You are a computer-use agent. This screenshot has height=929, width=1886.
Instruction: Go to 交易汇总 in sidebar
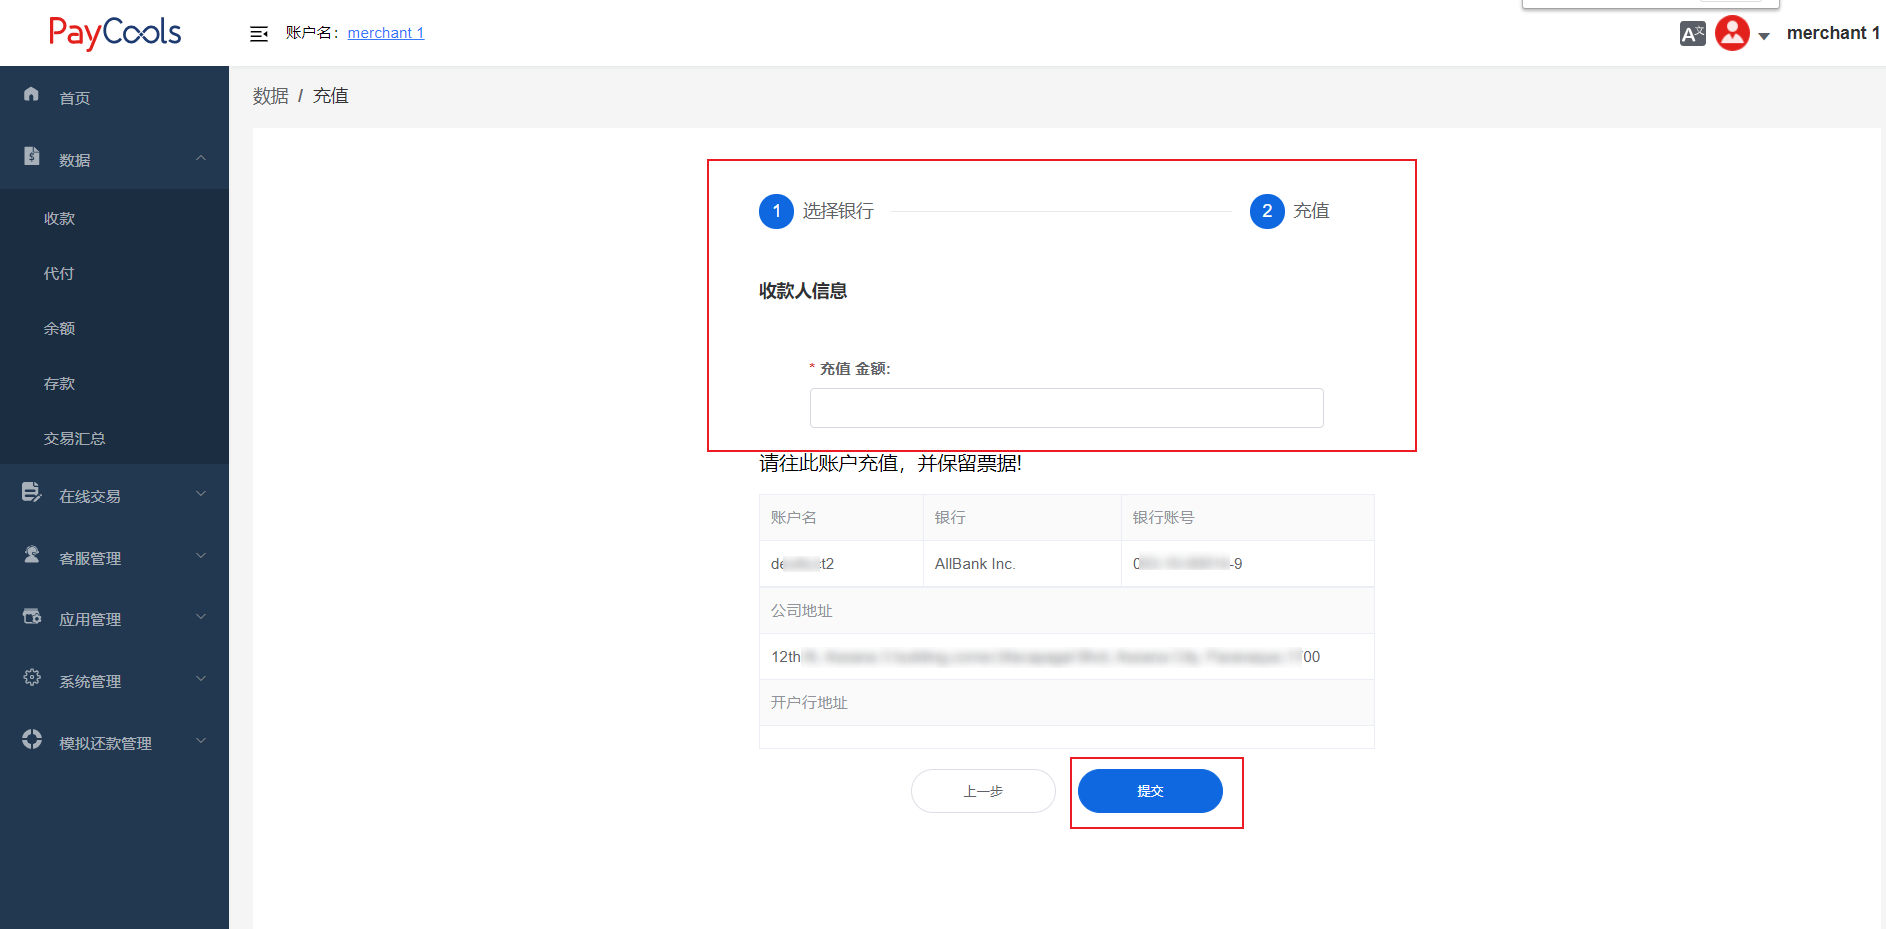[75, 439]
